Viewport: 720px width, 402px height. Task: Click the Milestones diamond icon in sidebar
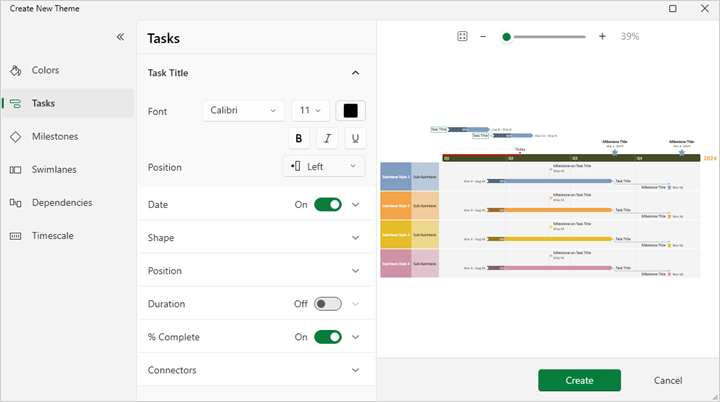16,136
